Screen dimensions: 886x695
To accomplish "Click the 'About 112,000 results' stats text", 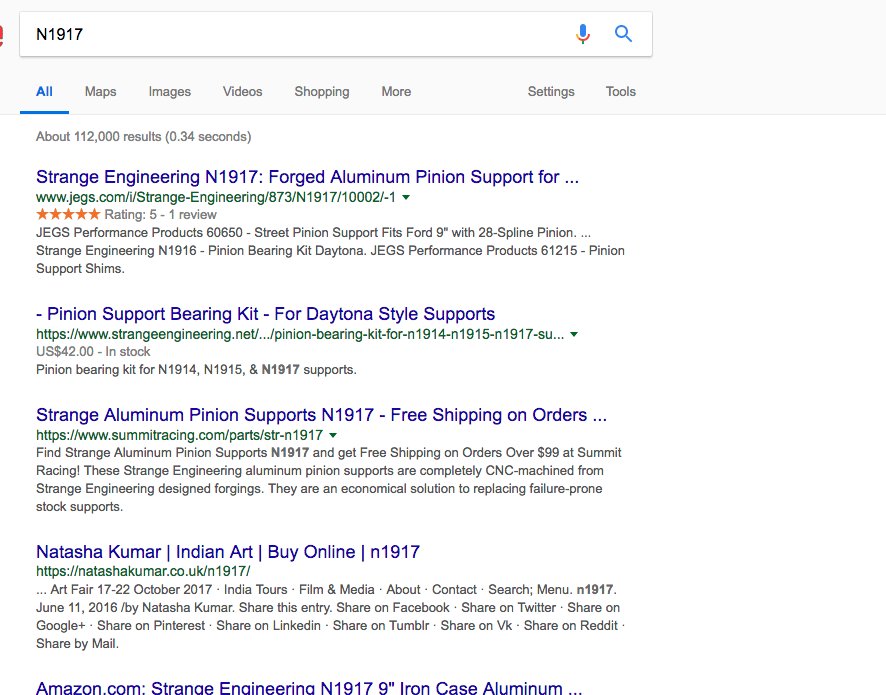I will pos(144,137).
